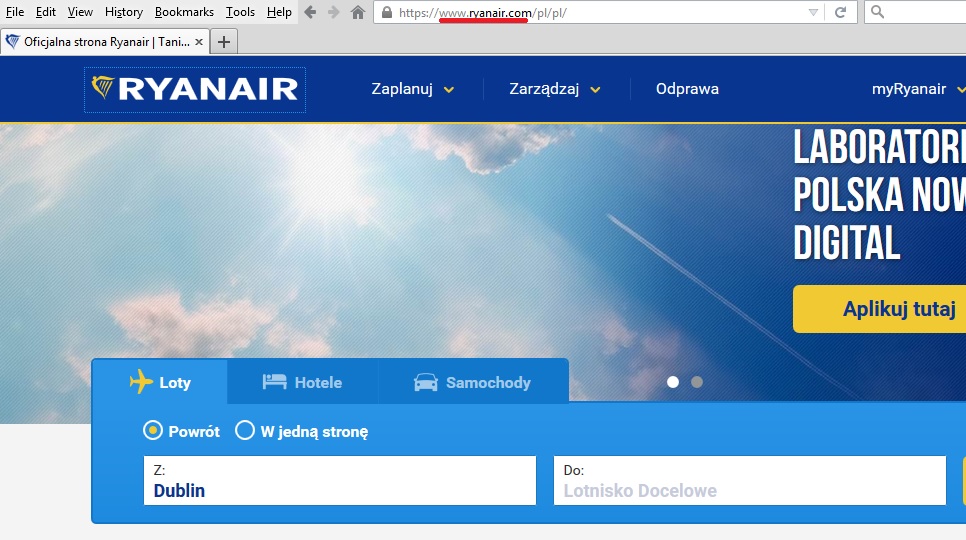Screen dimensions: 966x540
Task: Open the View menu
Action: pyautogui.click(x=80, y=12)
